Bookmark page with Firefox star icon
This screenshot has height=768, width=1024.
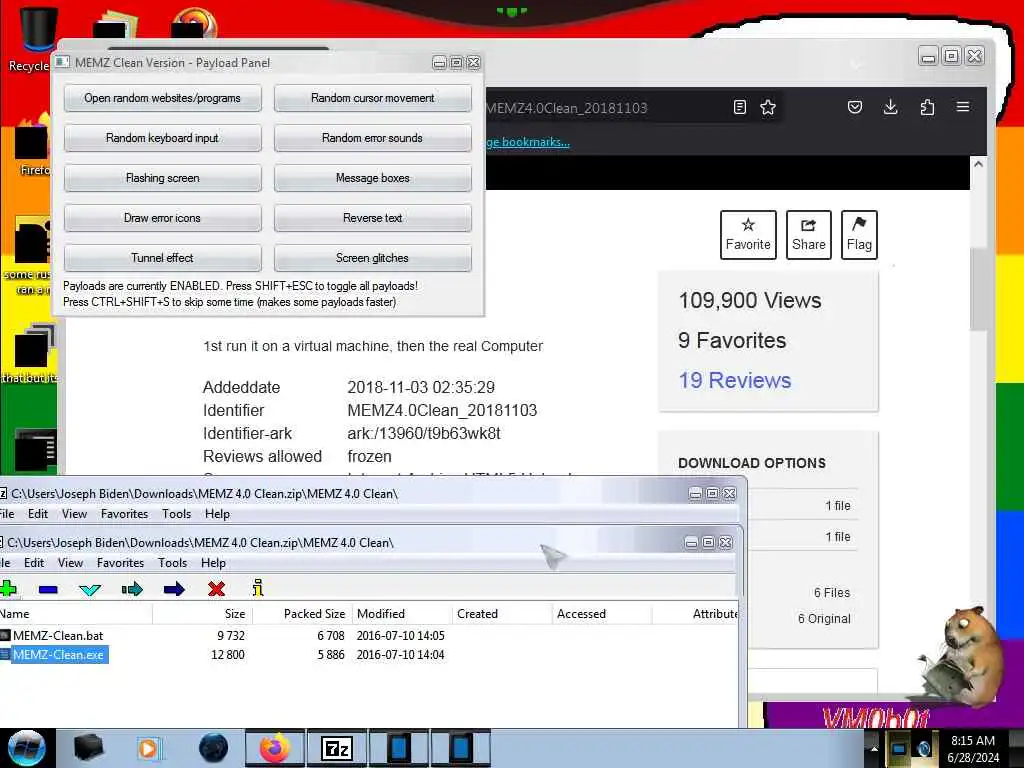tap(768, 107)
